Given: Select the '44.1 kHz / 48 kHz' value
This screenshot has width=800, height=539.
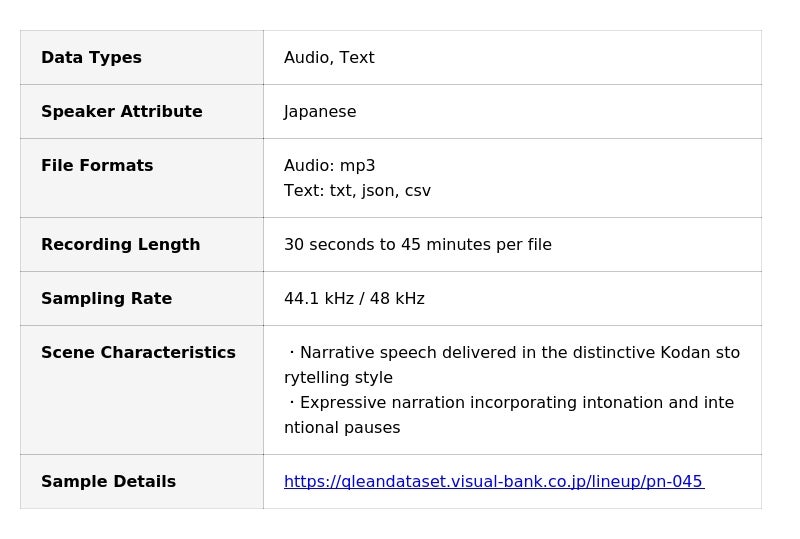Looking at the screenshot, I should tap(354, 299).
